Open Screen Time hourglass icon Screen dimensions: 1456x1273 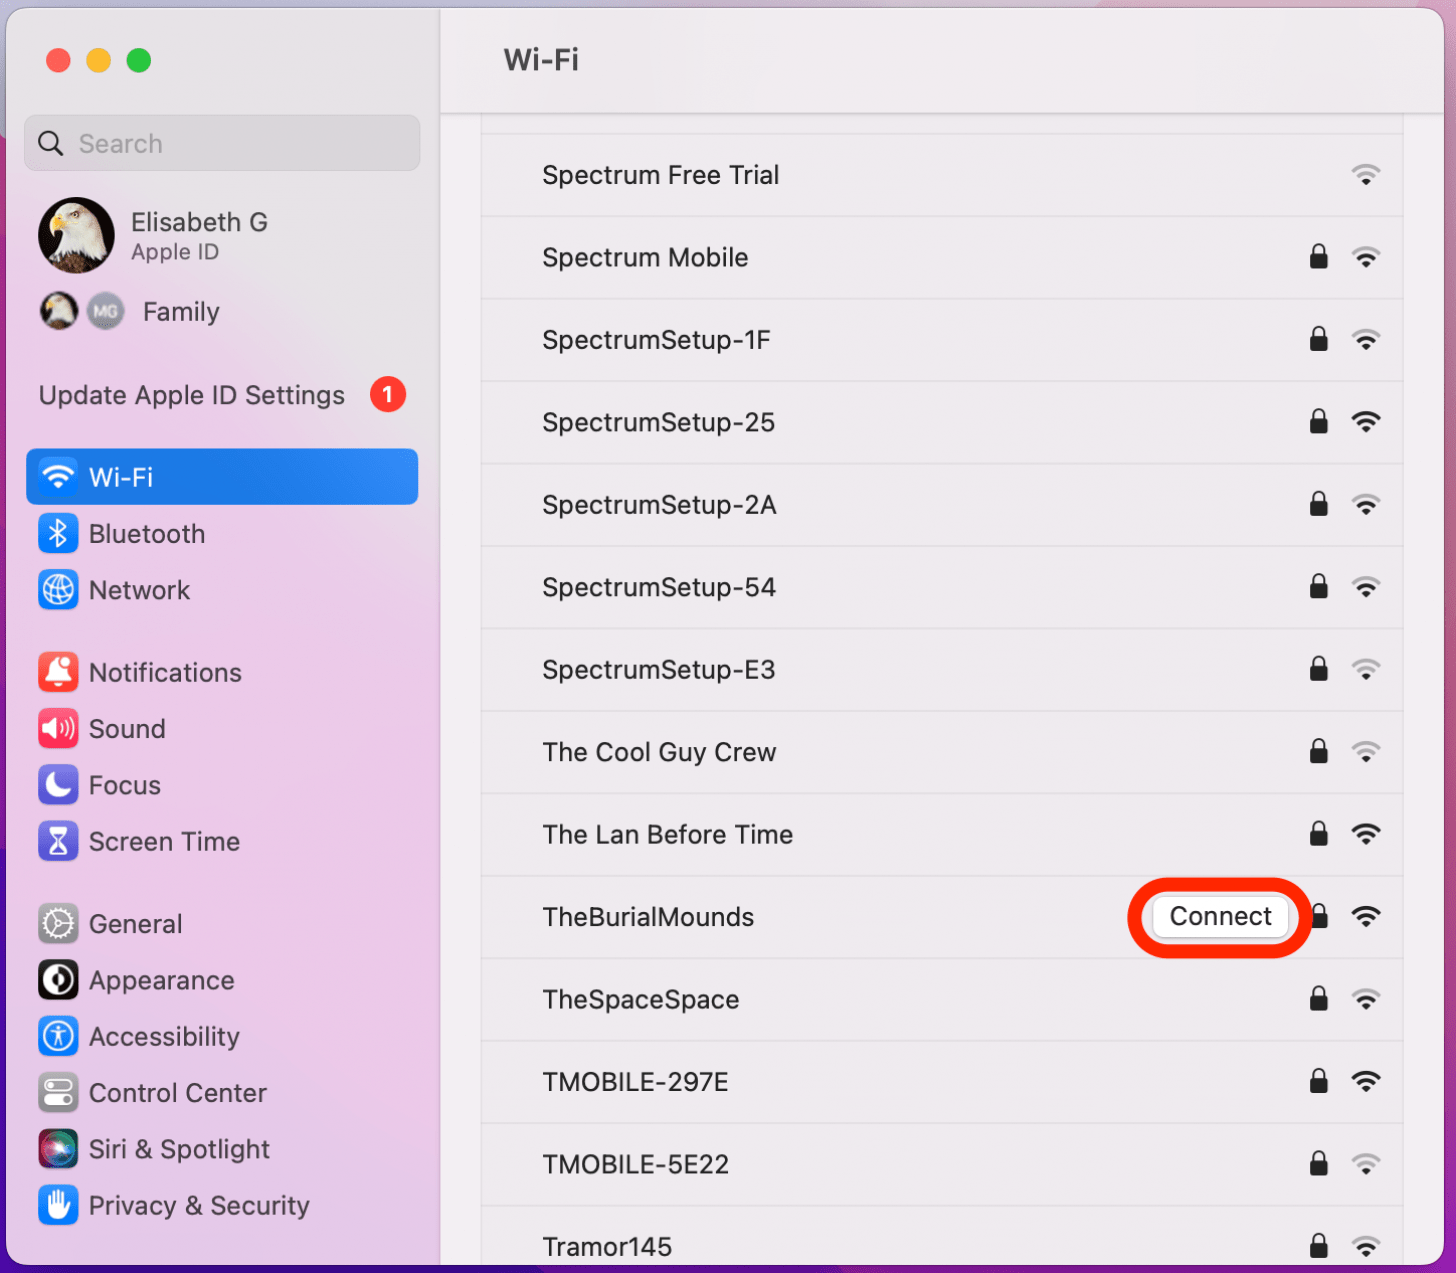click(x=58, y=841)
